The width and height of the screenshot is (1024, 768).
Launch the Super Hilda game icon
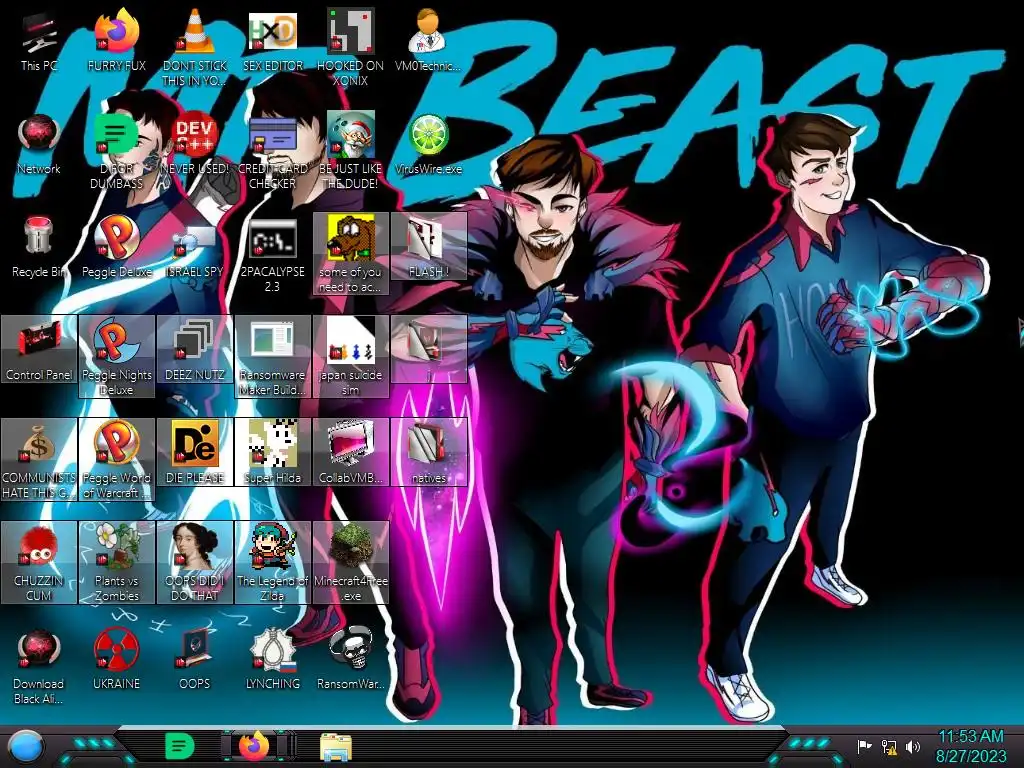pos(272,453)
